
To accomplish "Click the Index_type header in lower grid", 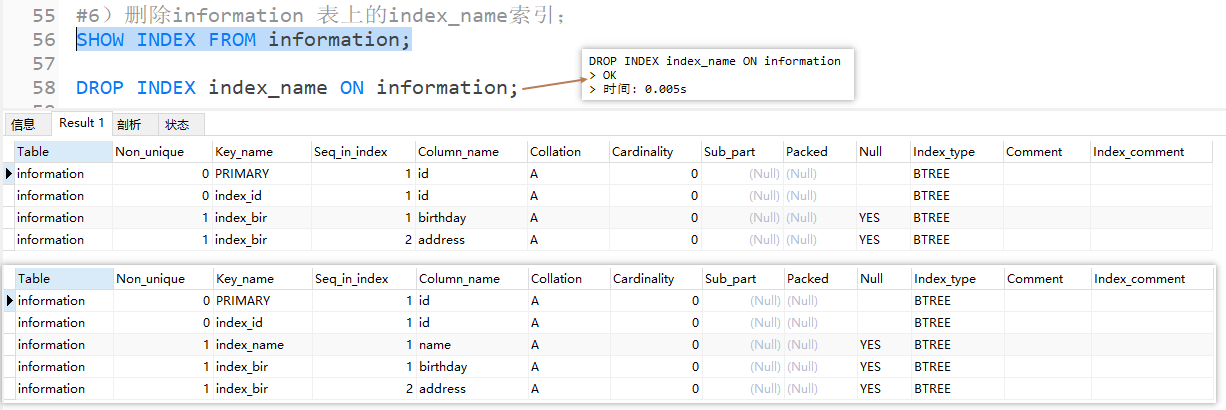I will [x=945, y=279].
